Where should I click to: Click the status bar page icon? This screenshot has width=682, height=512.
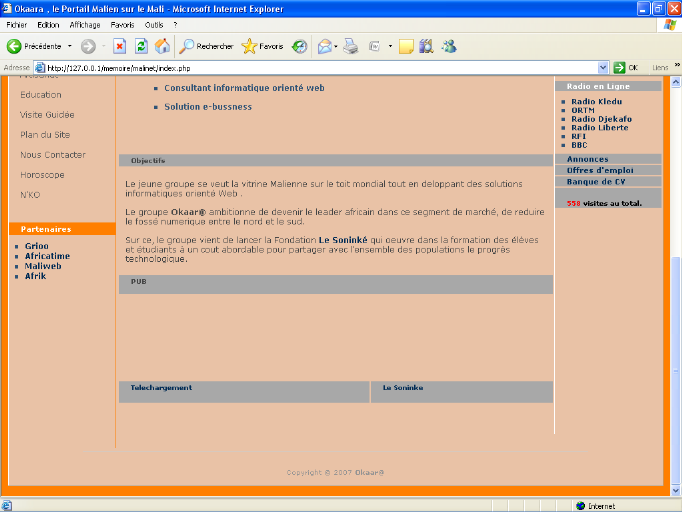[7, 506]
